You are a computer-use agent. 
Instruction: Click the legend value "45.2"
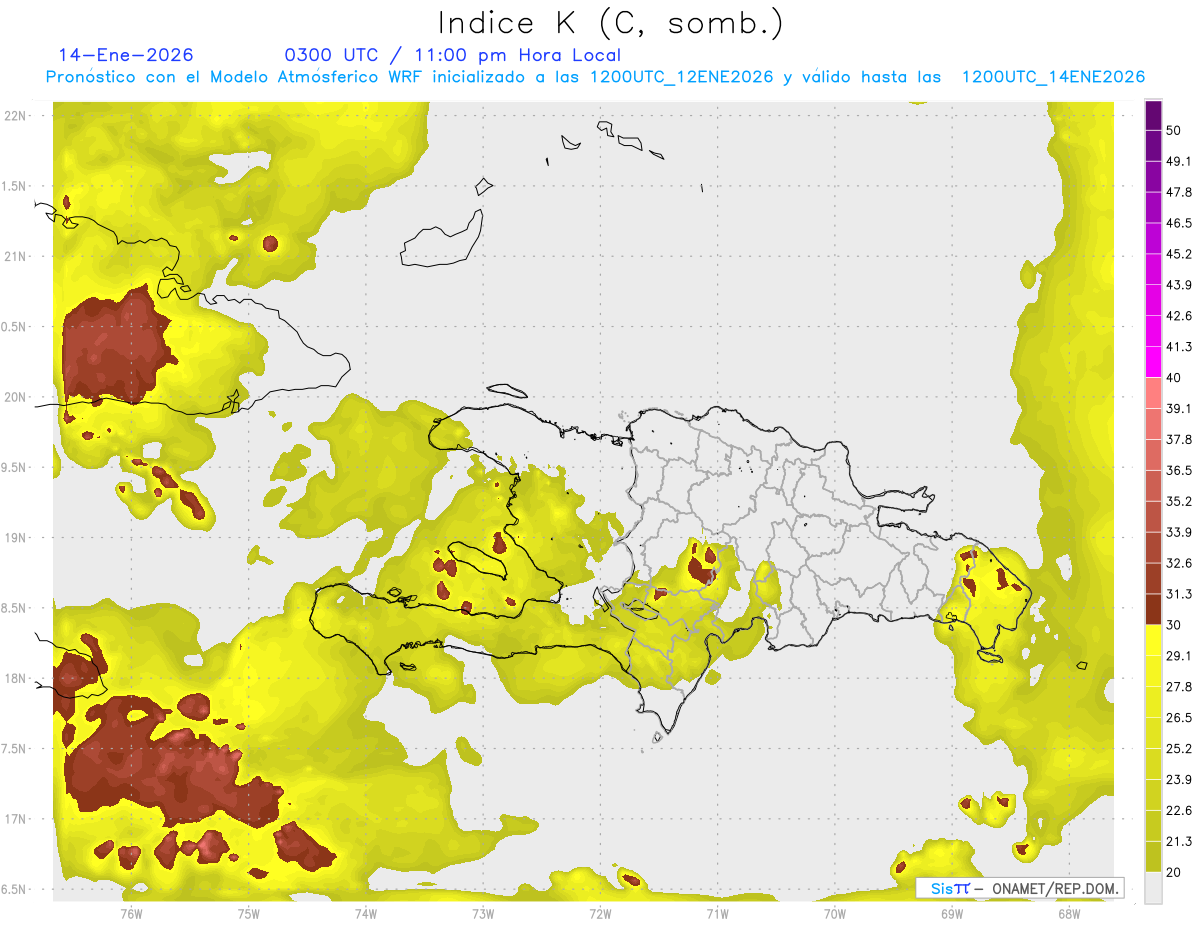point(1179,255)
